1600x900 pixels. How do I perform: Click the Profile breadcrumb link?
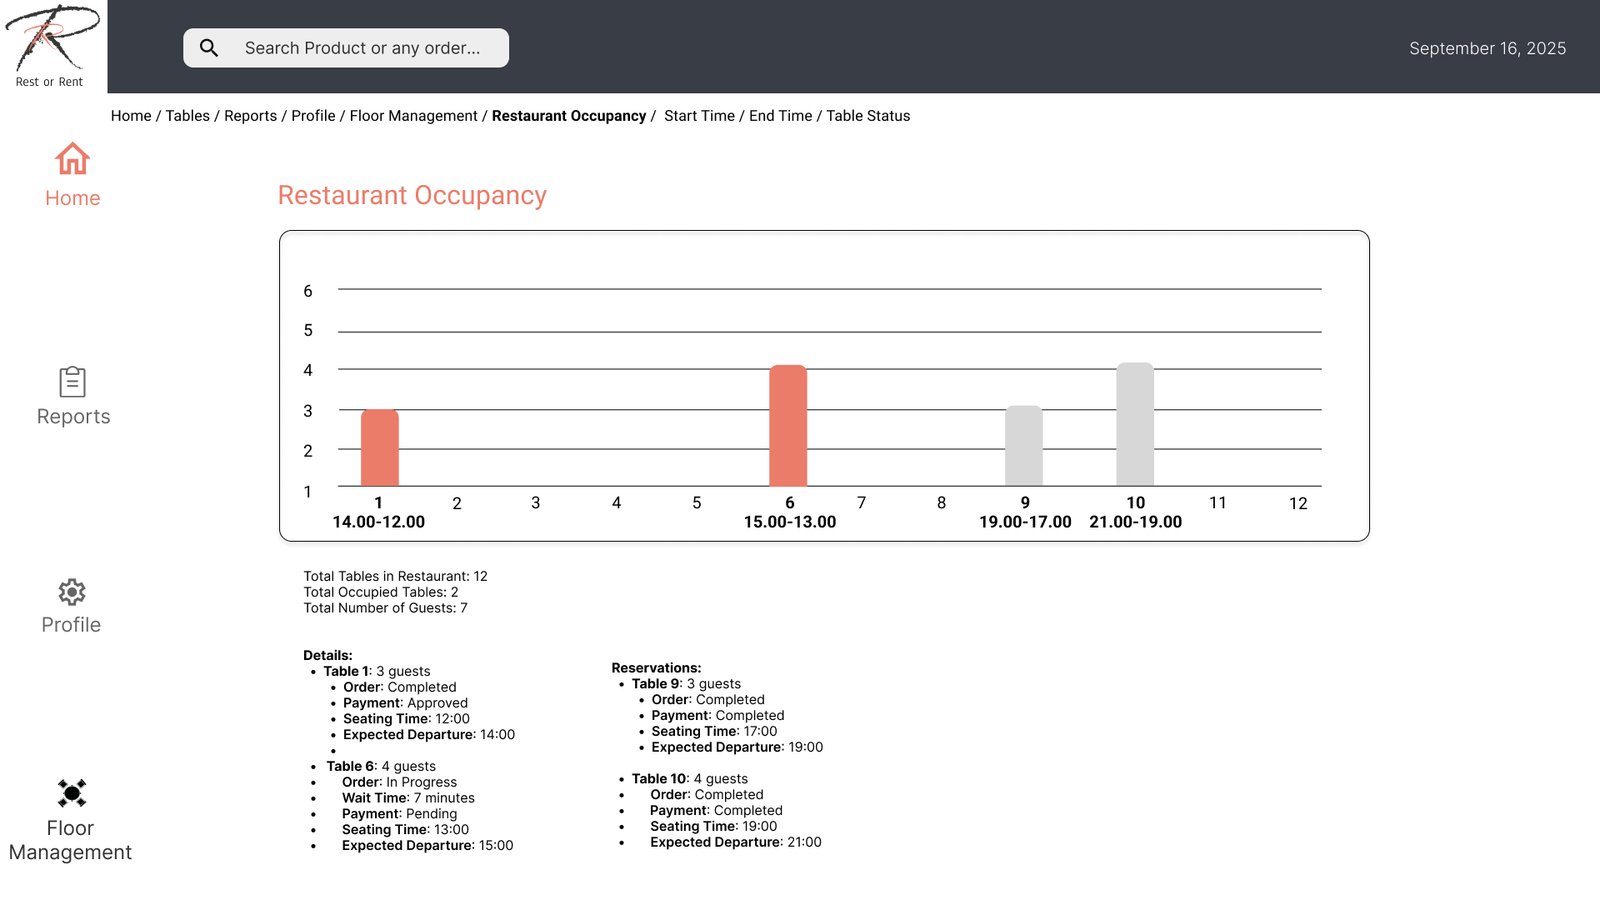click(313, 116)
